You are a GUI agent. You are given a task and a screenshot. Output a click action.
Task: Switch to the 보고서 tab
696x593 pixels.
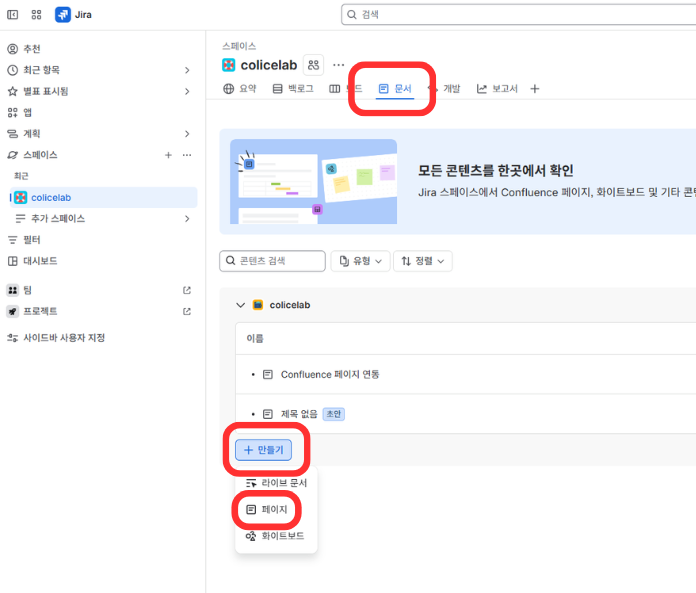pyautogui.click(x=497, y=89)
